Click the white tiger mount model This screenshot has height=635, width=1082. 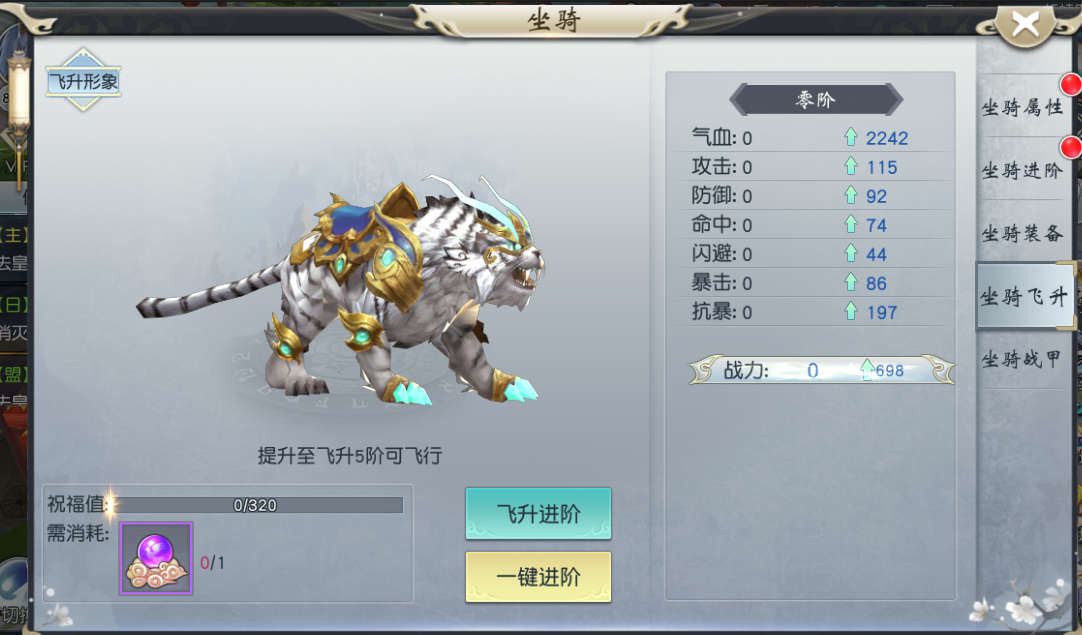340,291
